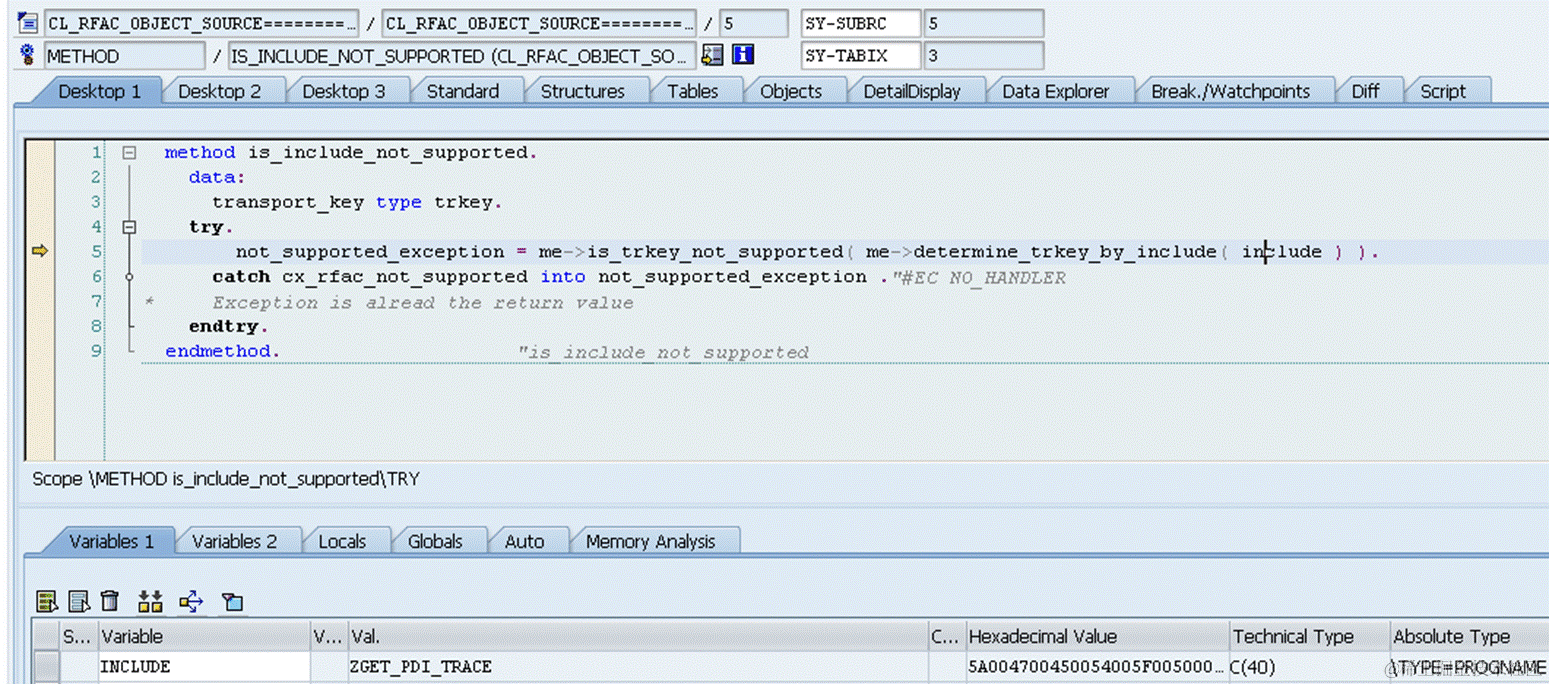Image resolution: width=1549 pixels, height=684 pixels.
Task: Click the program icon at top left
Action: [x=27, y=22]
